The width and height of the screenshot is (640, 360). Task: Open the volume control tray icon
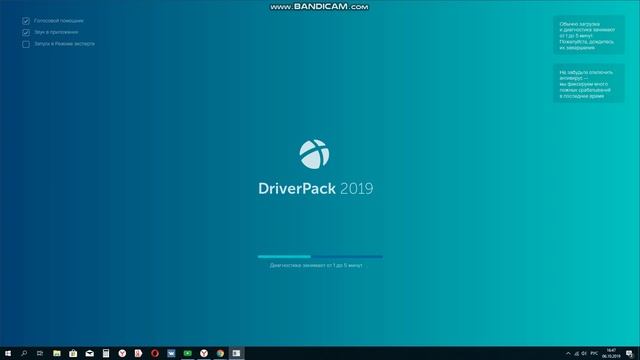click(x=584, y=353)
